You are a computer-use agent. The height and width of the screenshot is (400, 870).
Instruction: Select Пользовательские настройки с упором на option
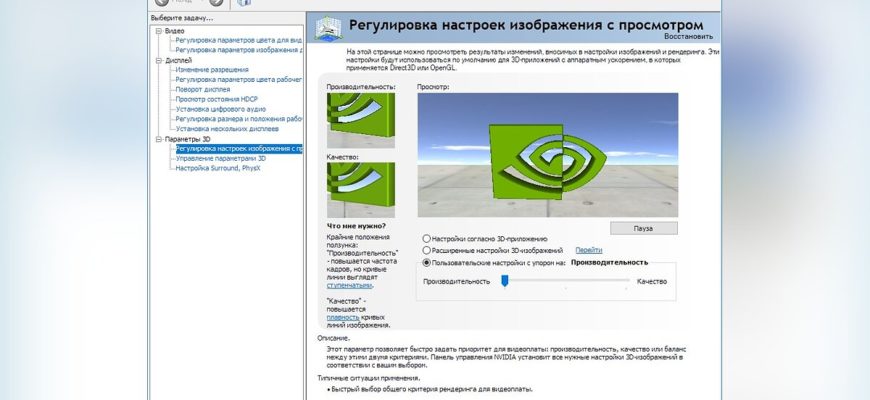tap(426, 262)
